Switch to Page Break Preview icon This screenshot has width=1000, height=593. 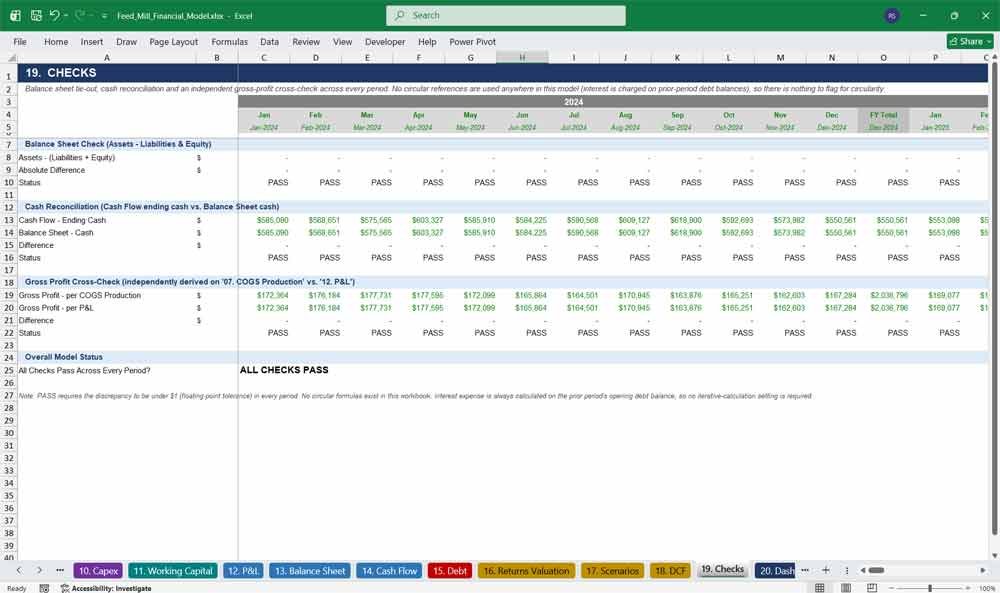[872, 588]
